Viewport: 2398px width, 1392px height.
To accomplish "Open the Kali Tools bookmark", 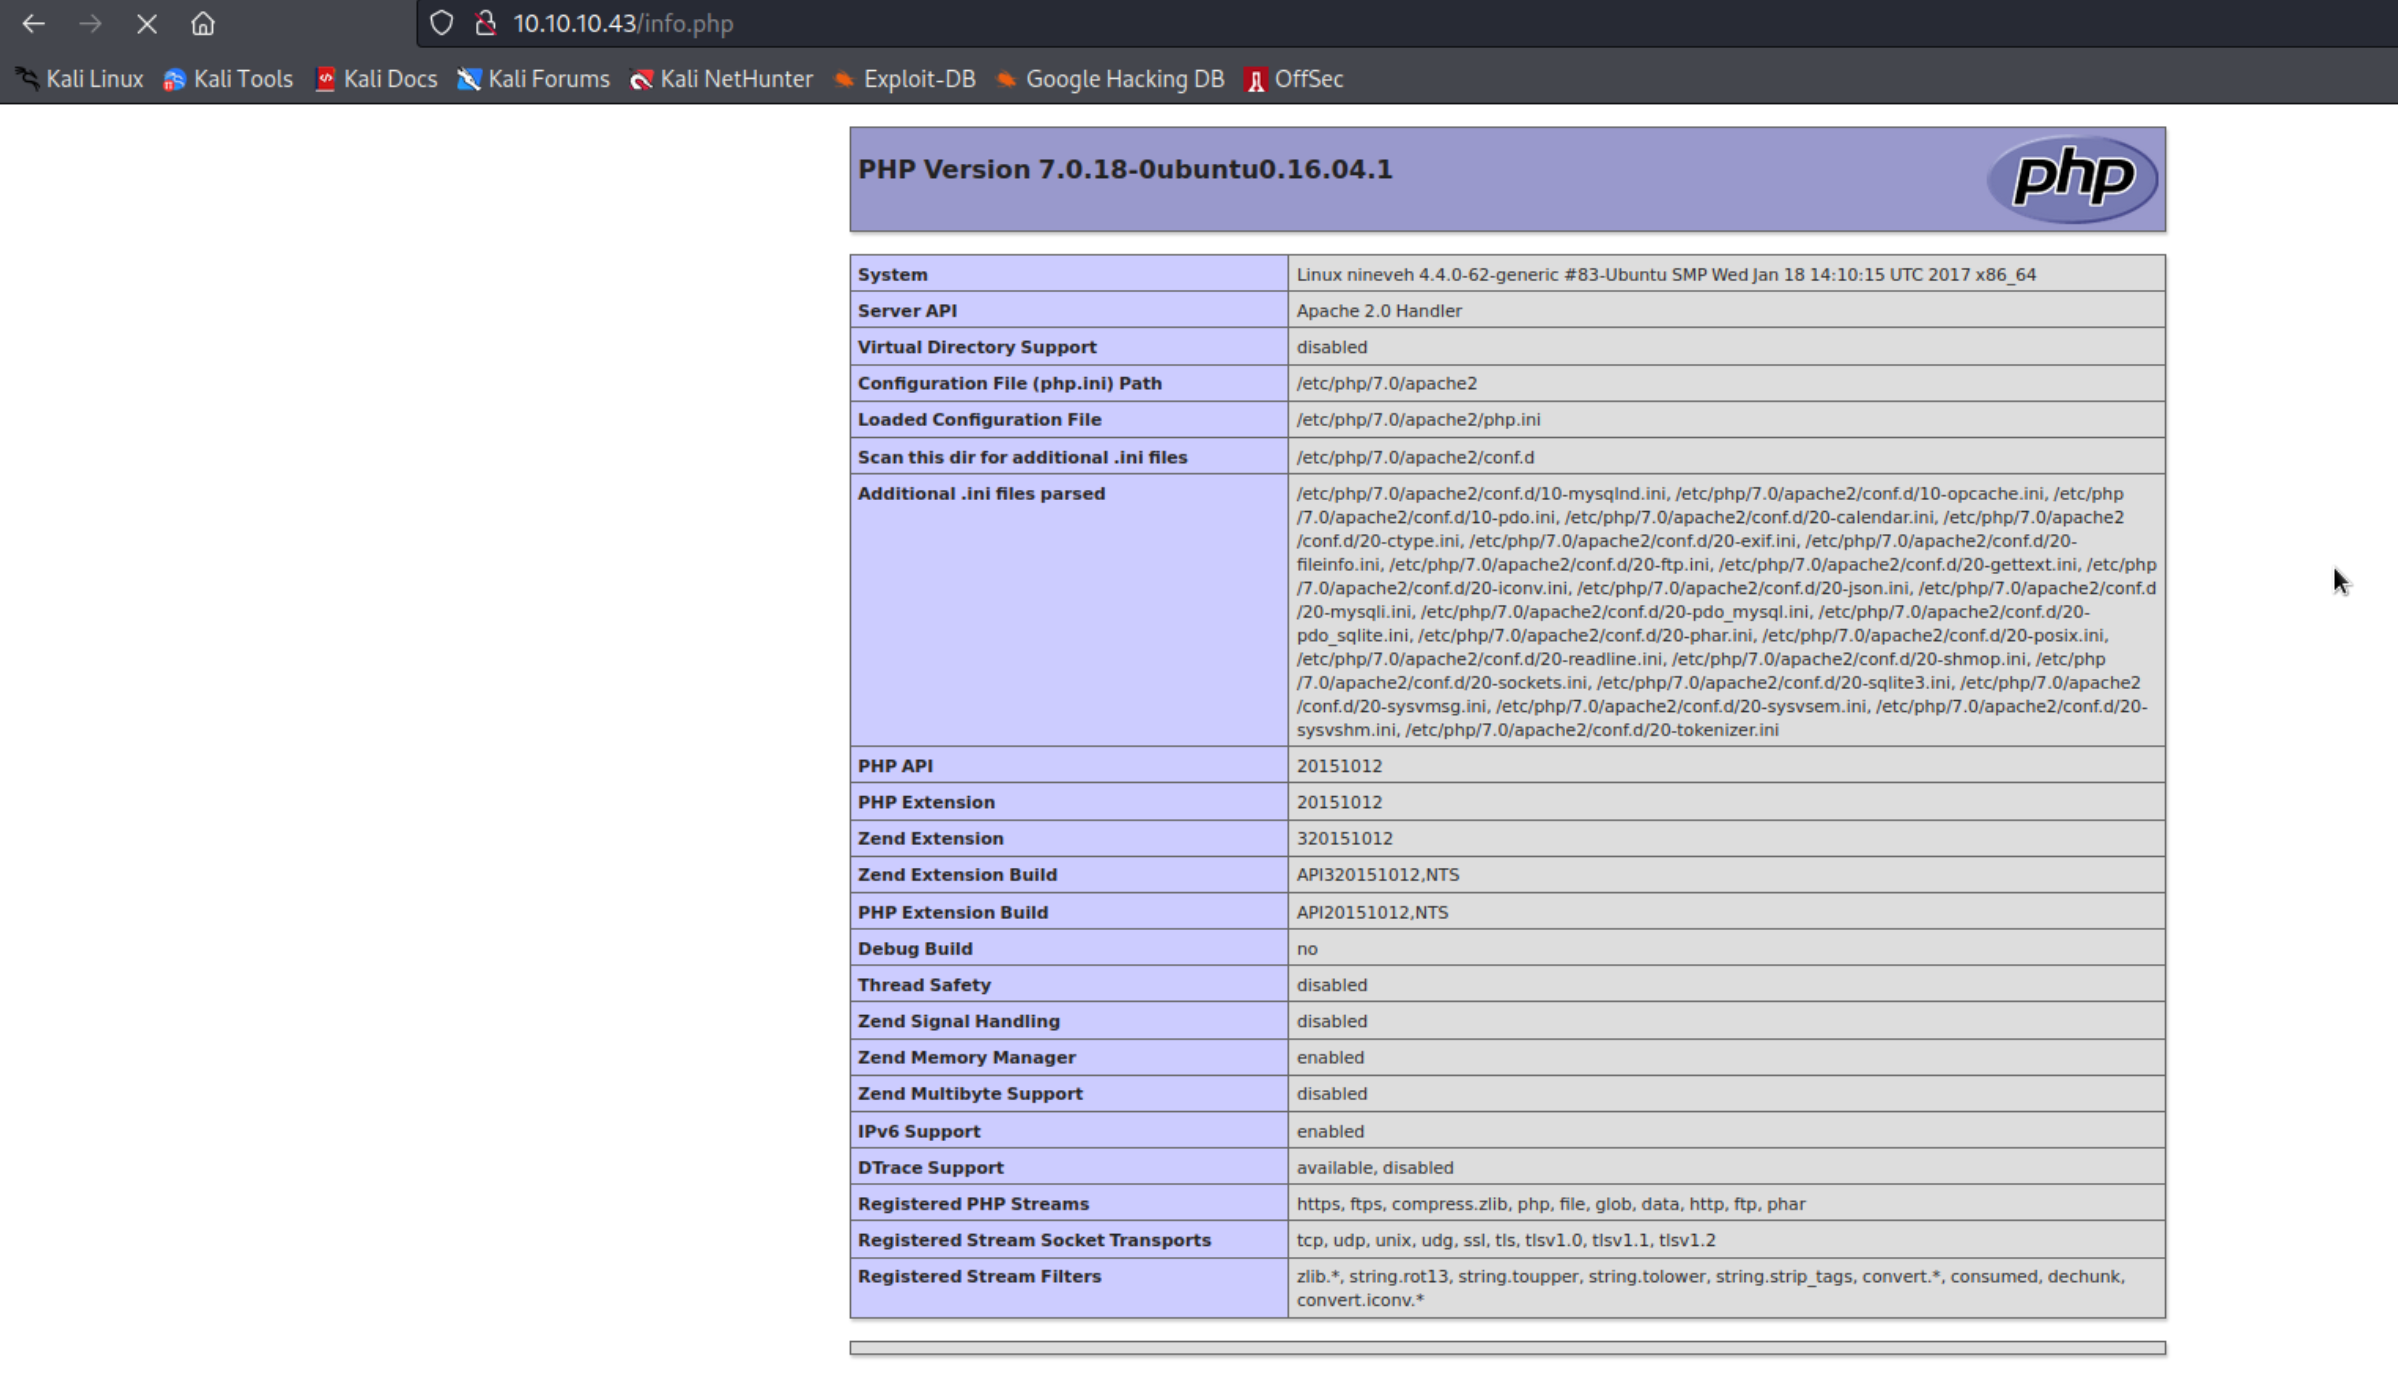I will click(228, 79).
